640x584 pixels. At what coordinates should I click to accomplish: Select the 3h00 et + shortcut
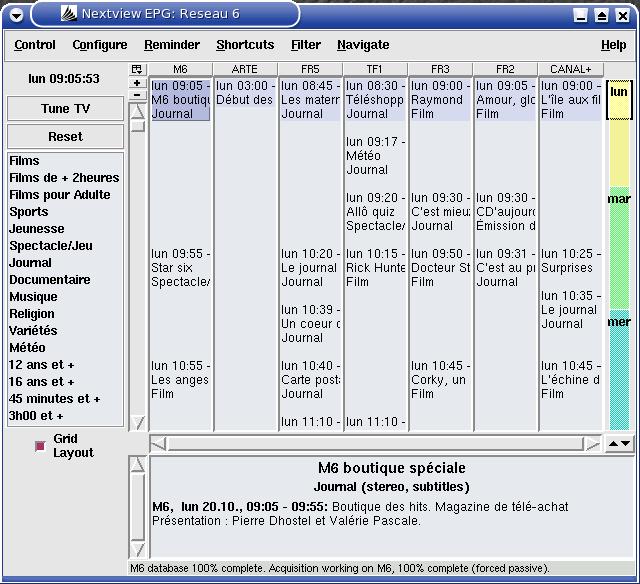(x=65, y=416)
